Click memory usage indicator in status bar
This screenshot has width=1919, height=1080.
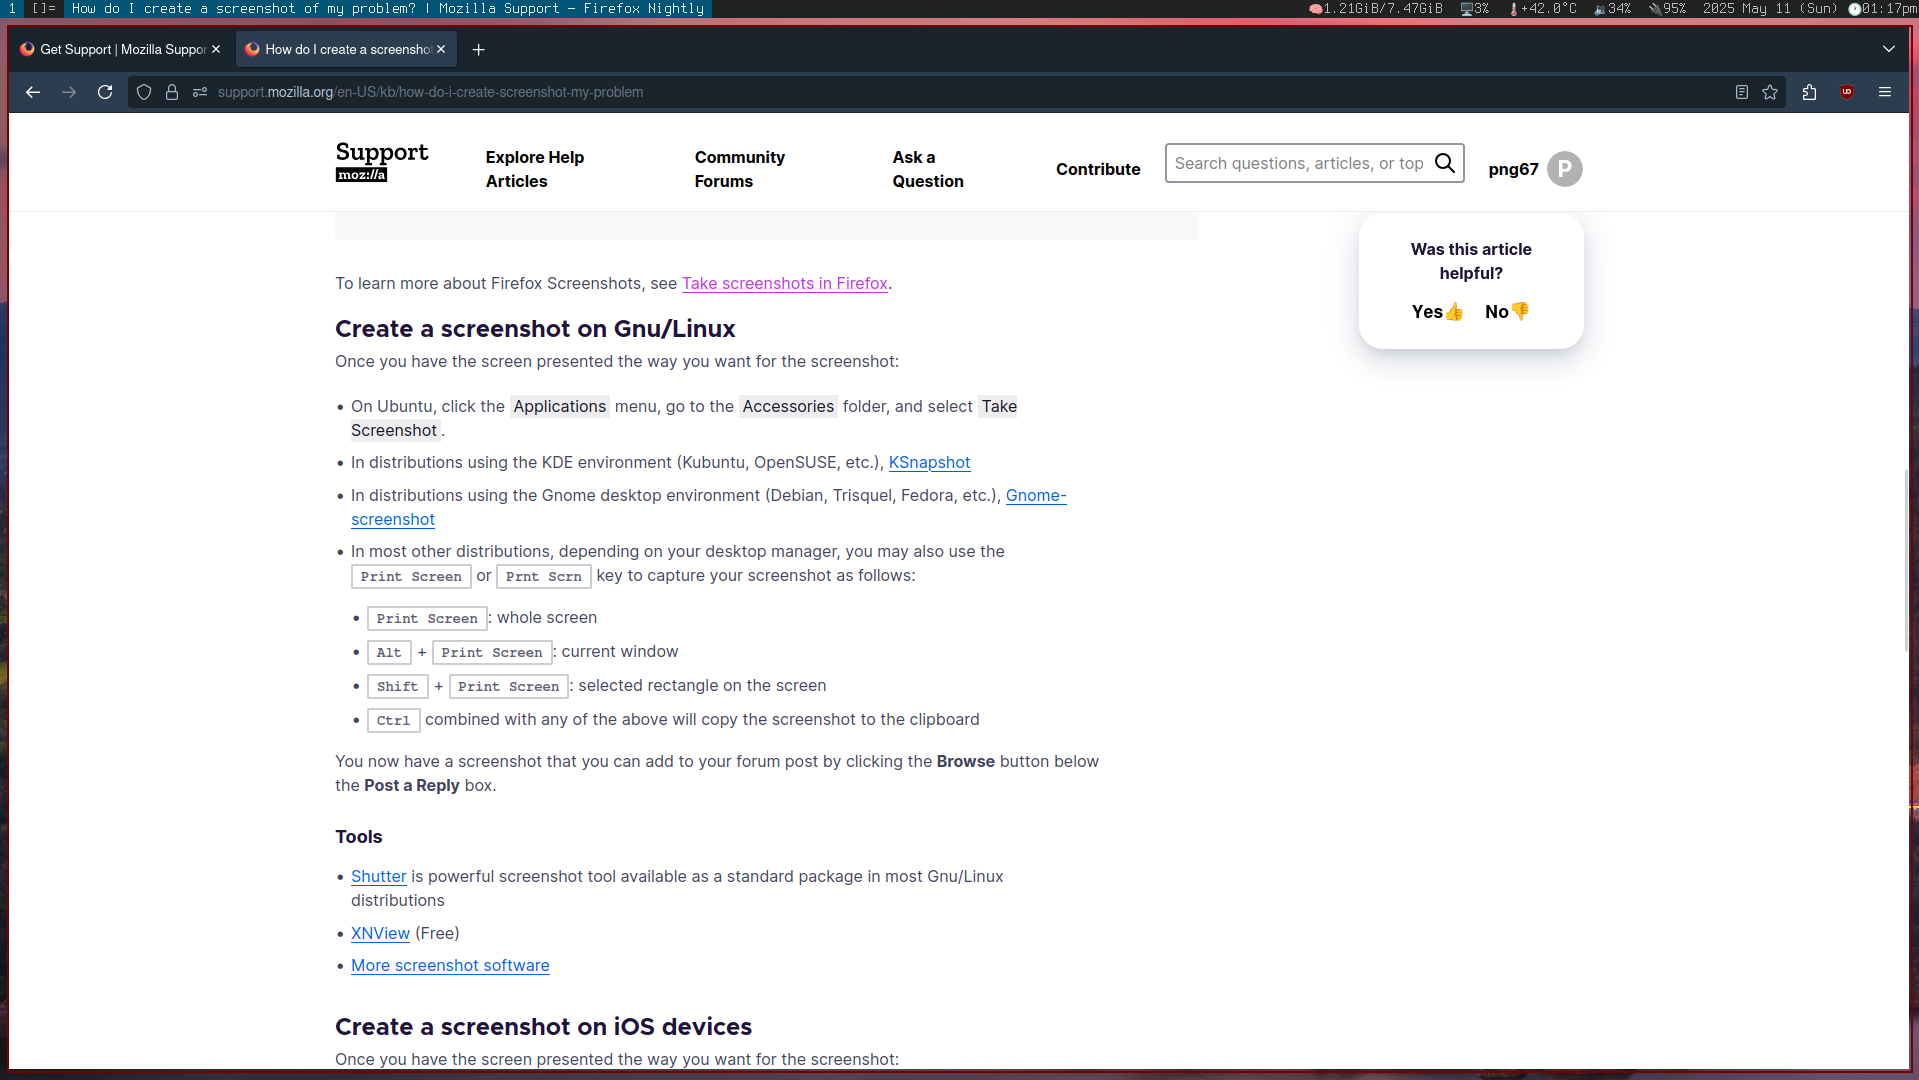click(1375, 8)
